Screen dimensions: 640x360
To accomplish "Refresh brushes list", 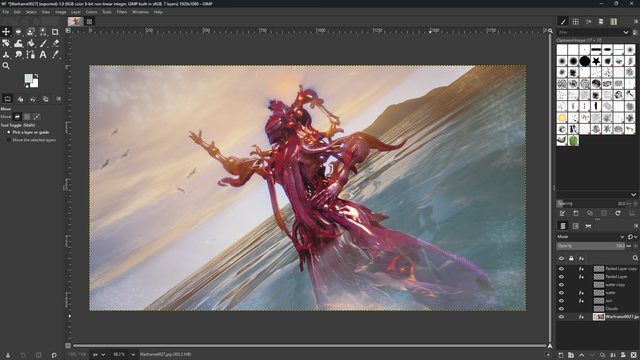I will (618, 213).
